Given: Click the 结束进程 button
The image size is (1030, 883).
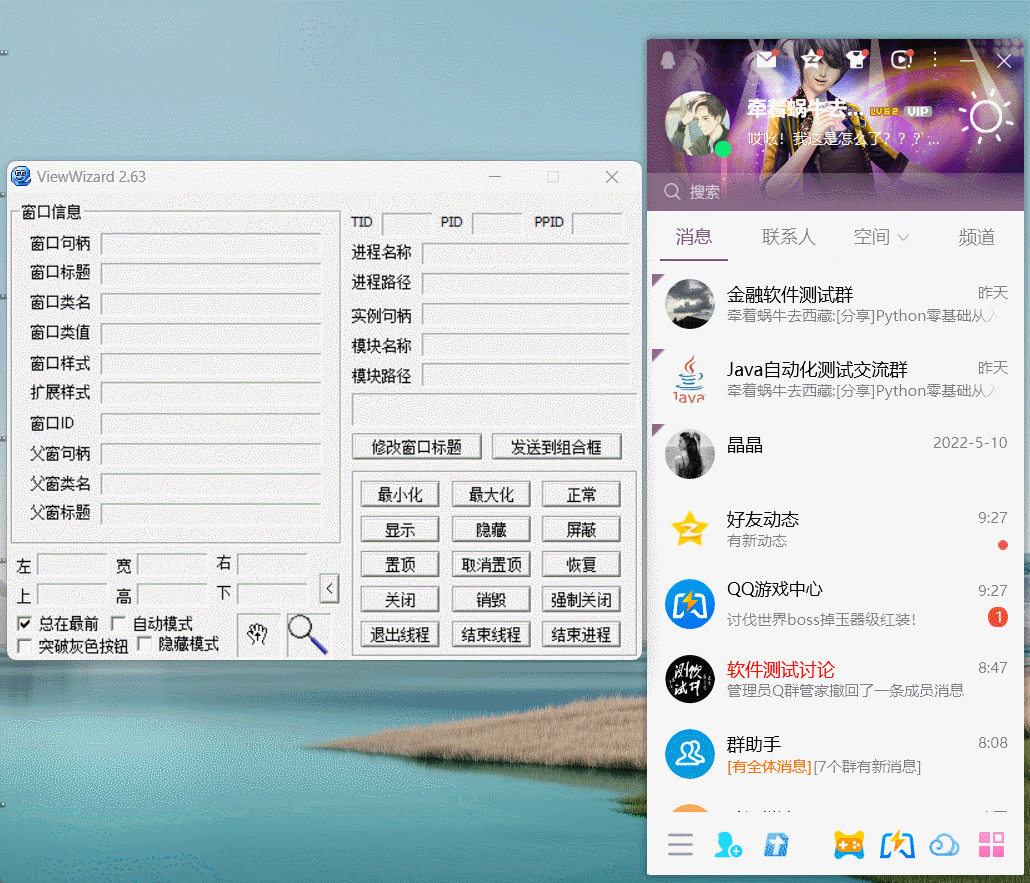Looking at the screenshot, I should 581,635.
